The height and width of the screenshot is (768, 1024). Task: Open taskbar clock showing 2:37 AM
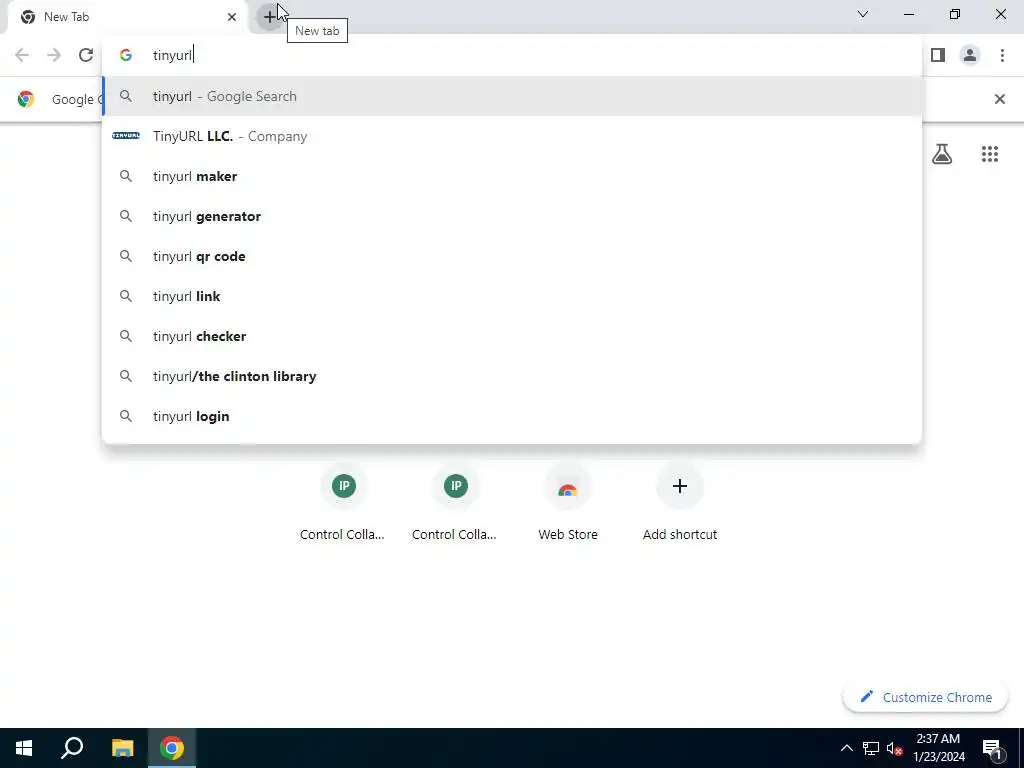tap(938, 748)
